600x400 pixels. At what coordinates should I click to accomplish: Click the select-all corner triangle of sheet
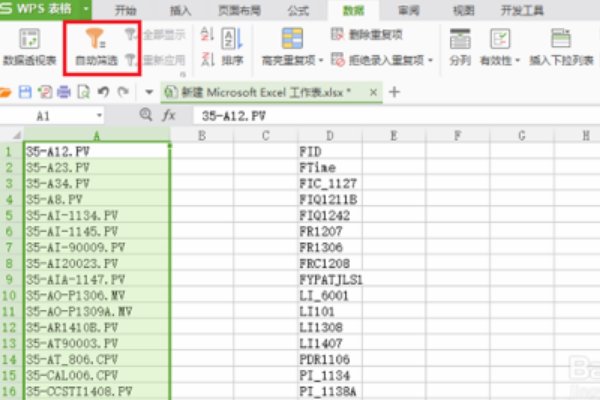(16, 135)
